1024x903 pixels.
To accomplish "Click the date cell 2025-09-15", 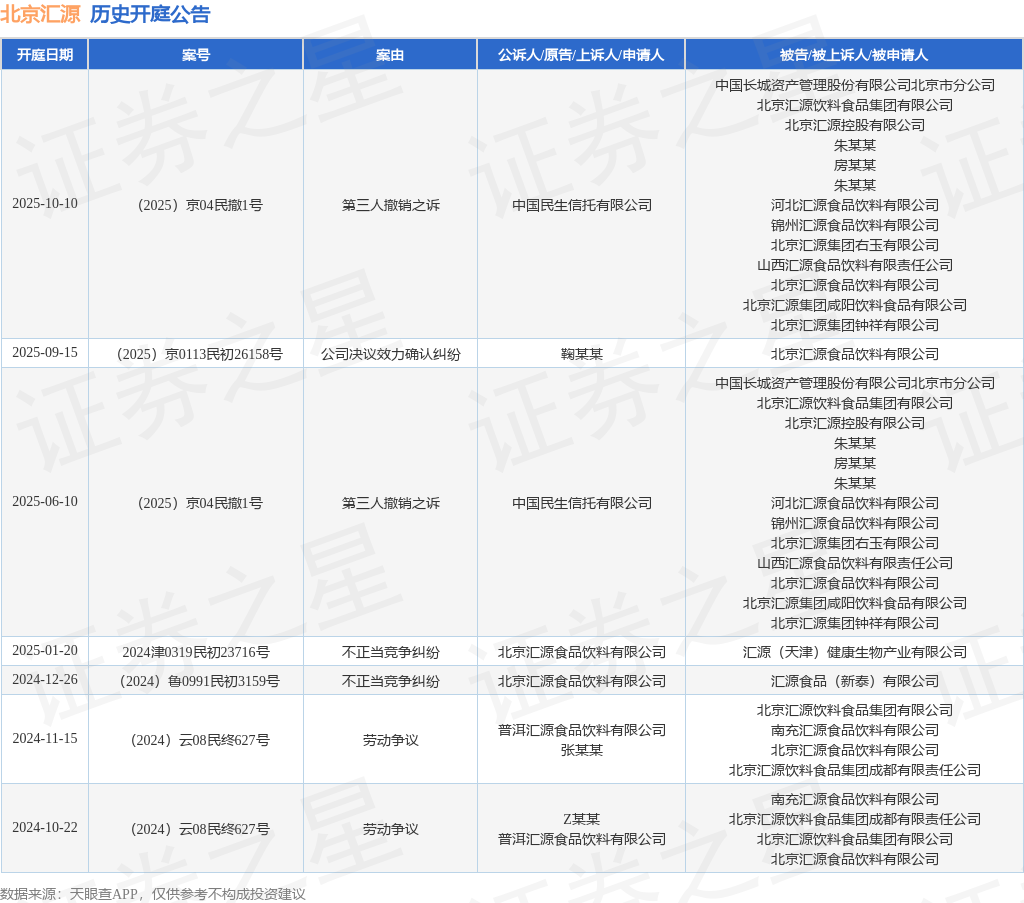I will [44, 353].
